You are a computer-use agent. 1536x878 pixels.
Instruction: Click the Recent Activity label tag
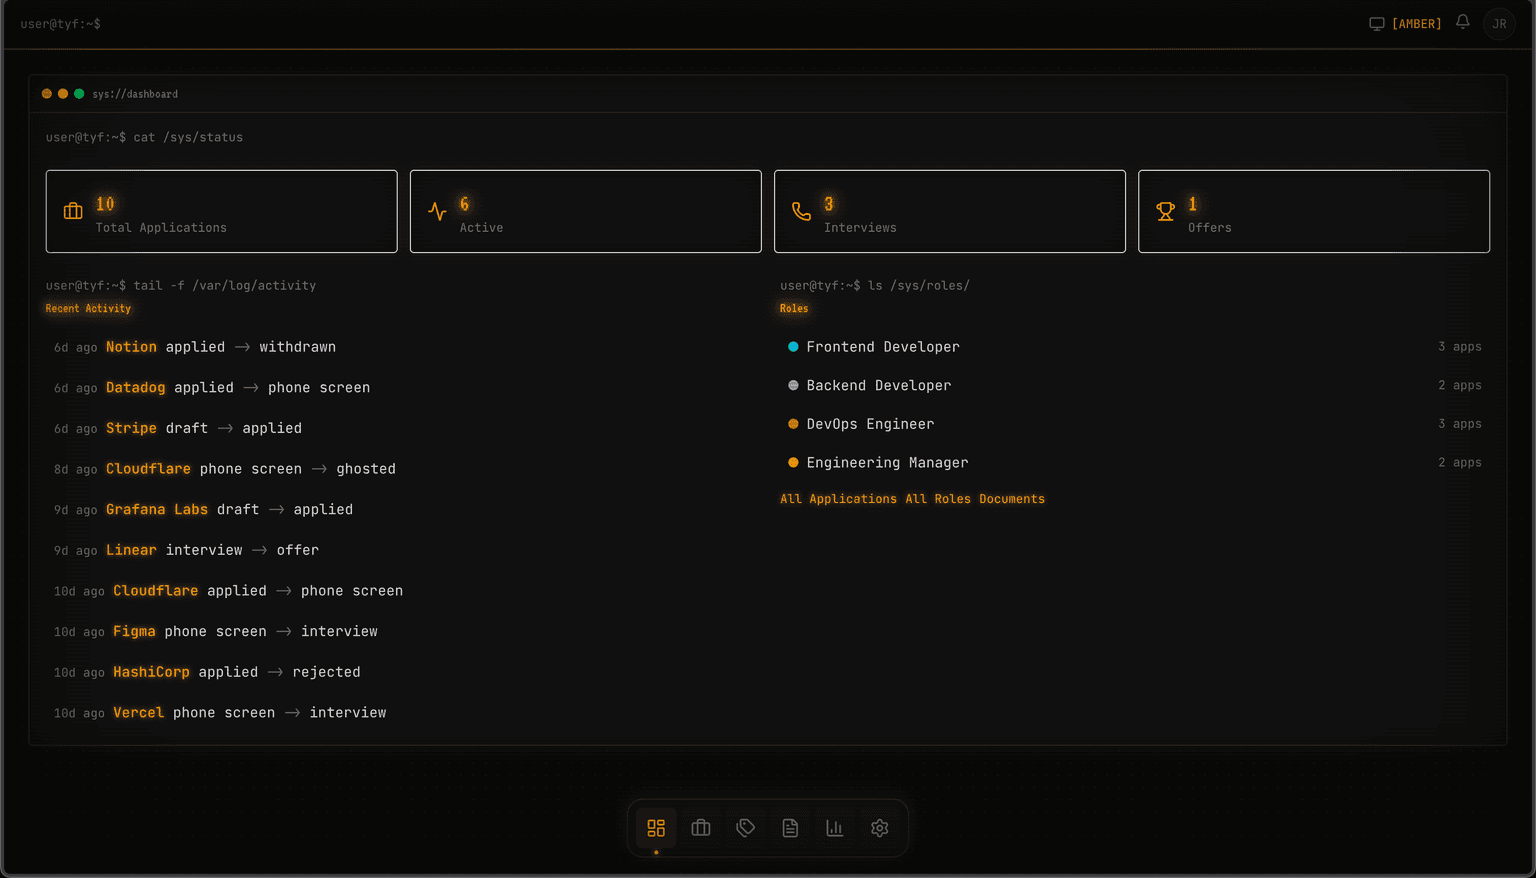[88, 308]
